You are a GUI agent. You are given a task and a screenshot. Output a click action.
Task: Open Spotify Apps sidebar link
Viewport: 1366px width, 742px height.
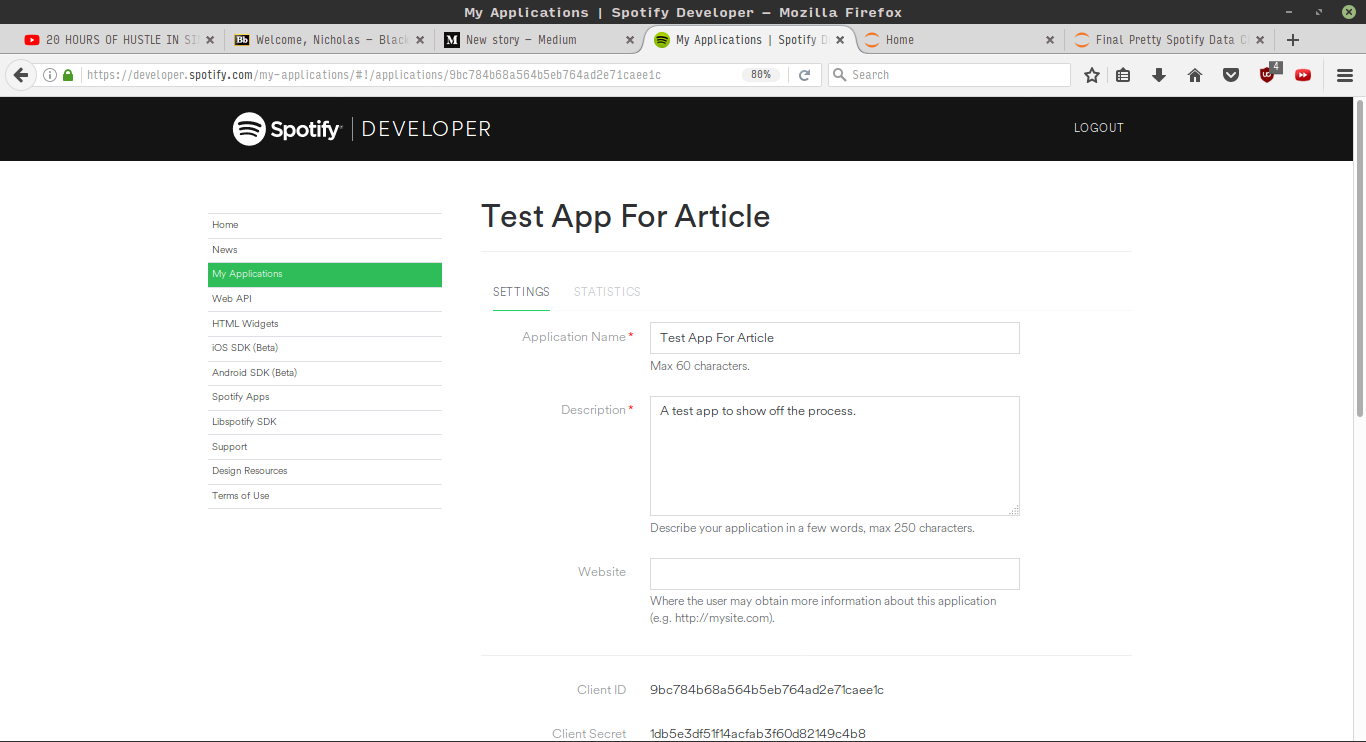coord(325,397)
